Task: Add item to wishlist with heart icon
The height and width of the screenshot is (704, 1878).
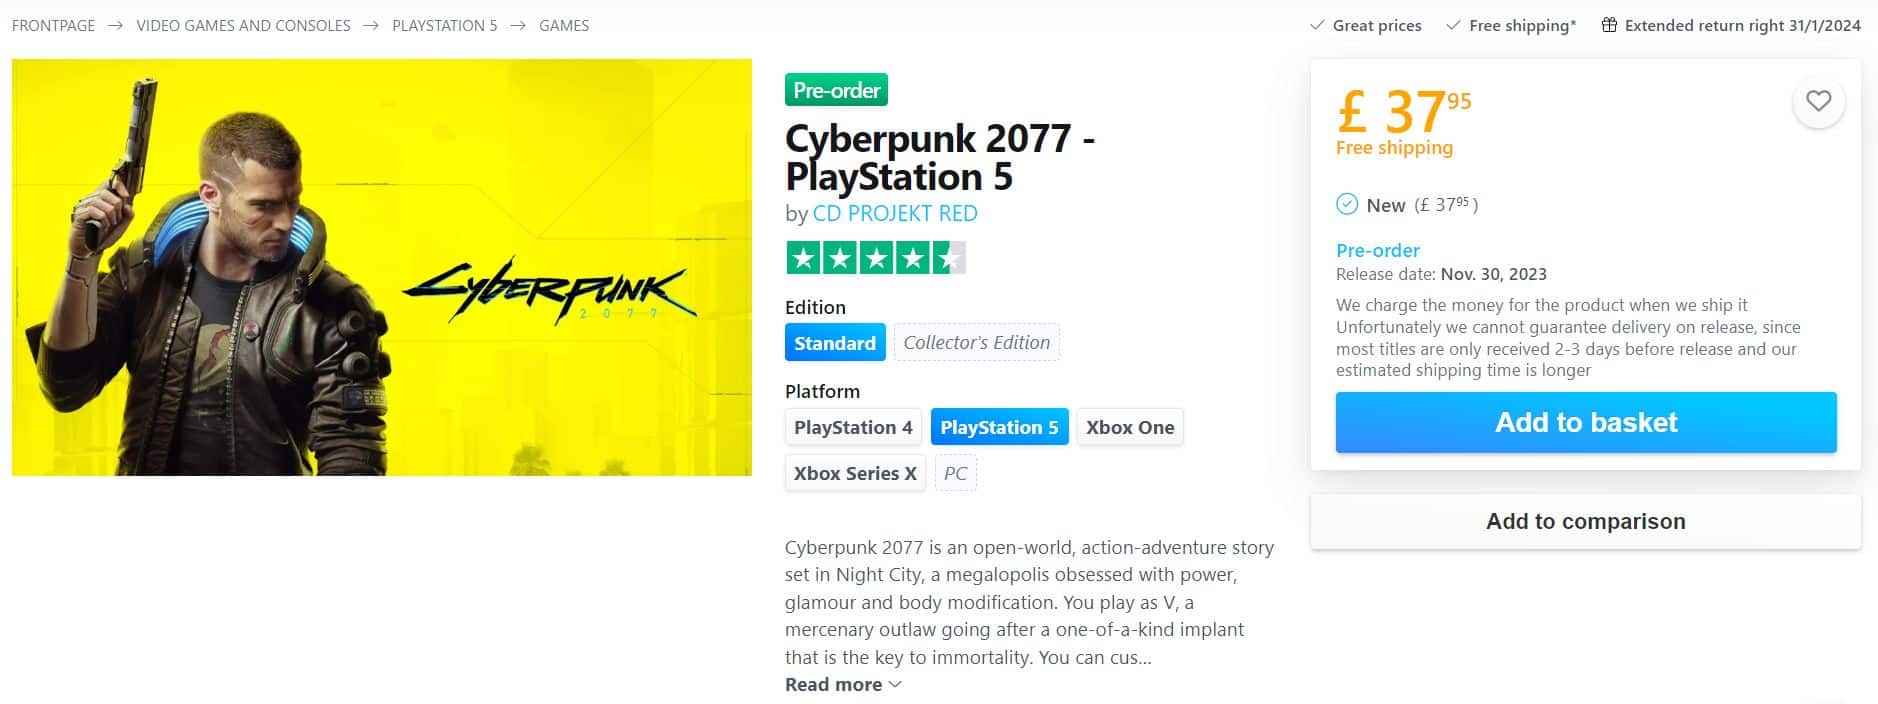Action: click(x=1818, y=101)
